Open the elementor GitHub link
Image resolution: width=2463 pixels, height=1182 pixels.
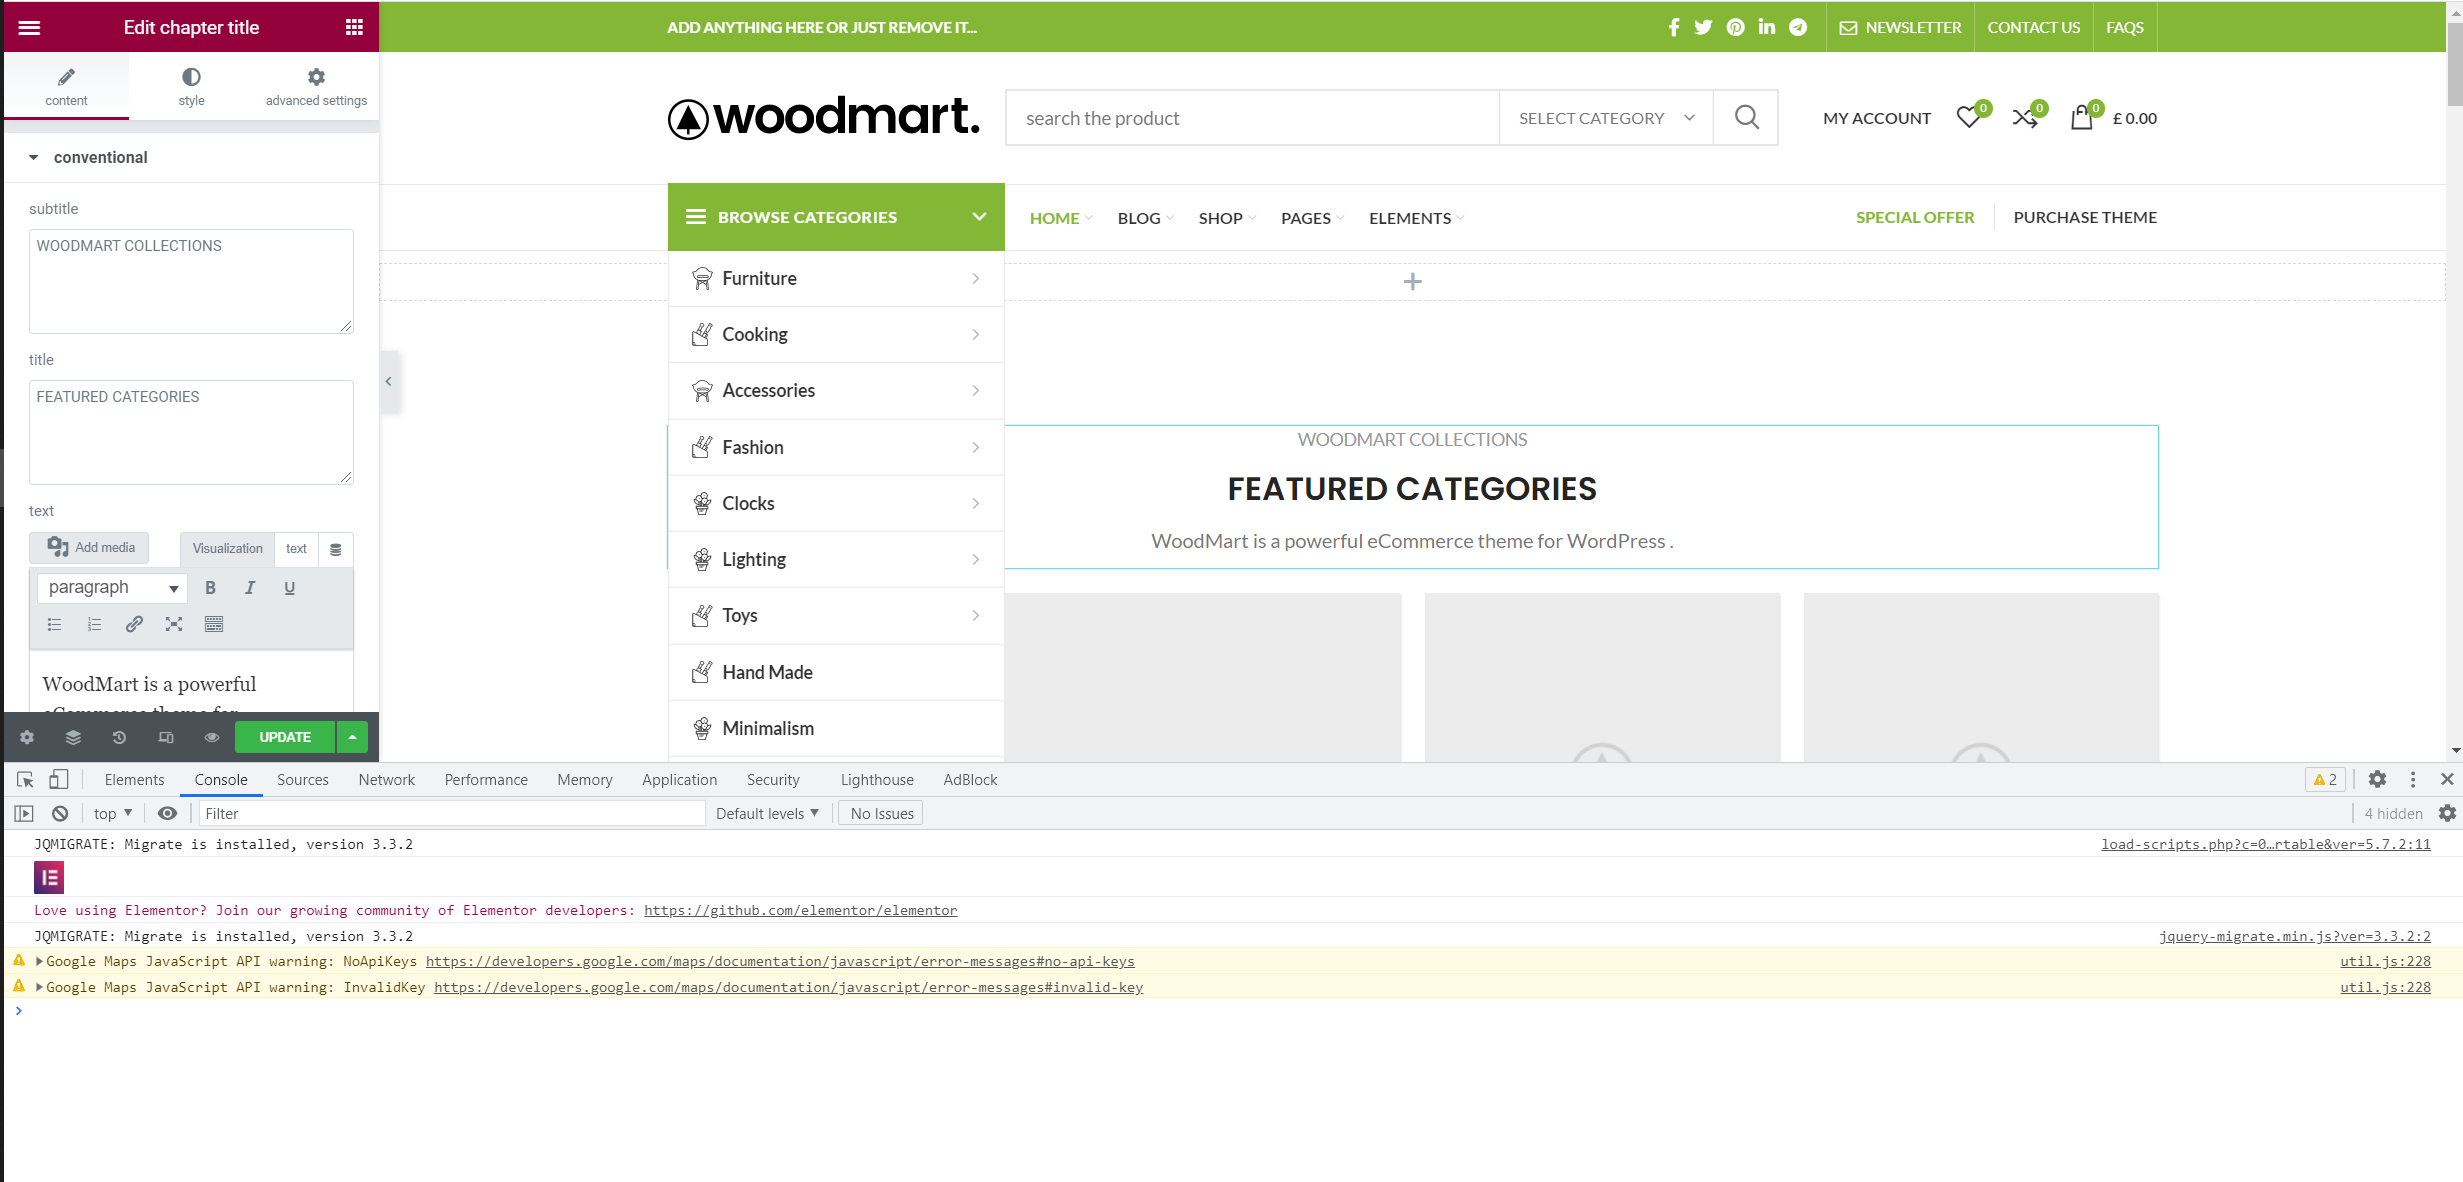(800, 910)
